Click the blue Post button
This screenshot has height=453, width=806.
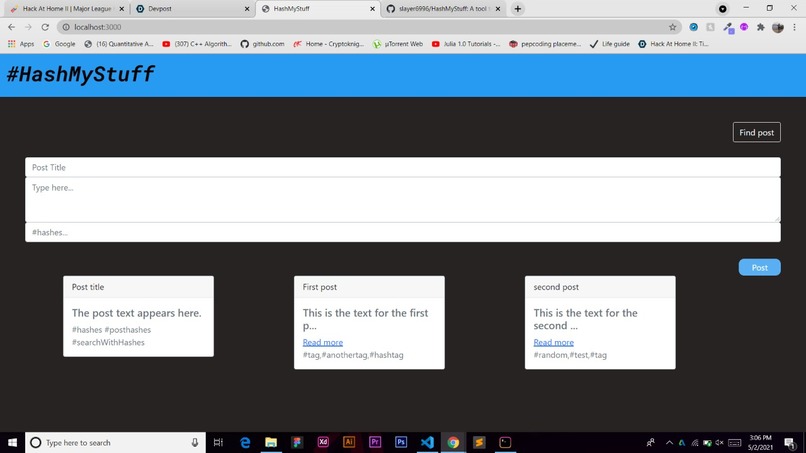pyautogui.click(x=759, y=267)
